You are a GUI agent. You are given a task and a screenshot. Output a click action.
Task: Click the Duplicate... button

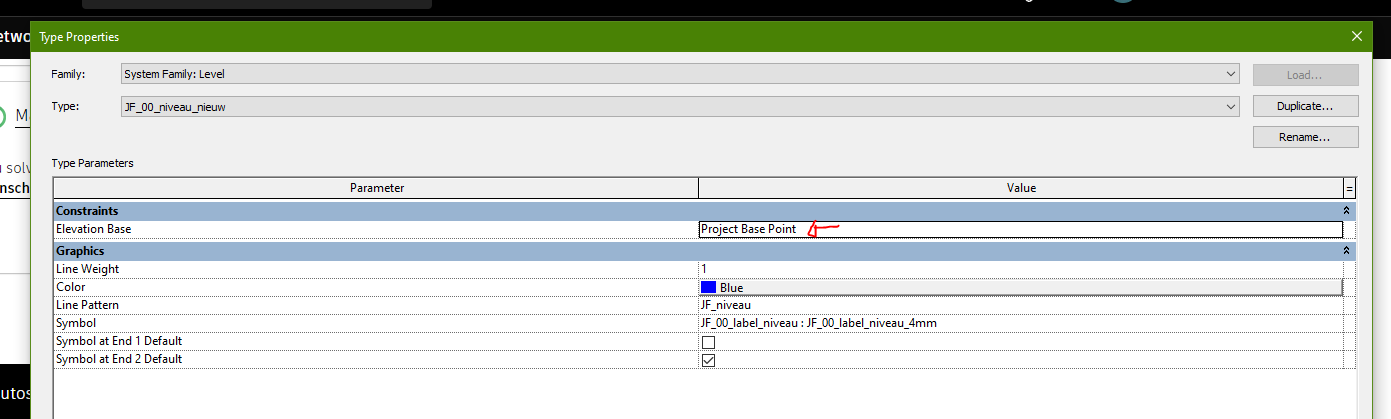tap(1305, 106)
